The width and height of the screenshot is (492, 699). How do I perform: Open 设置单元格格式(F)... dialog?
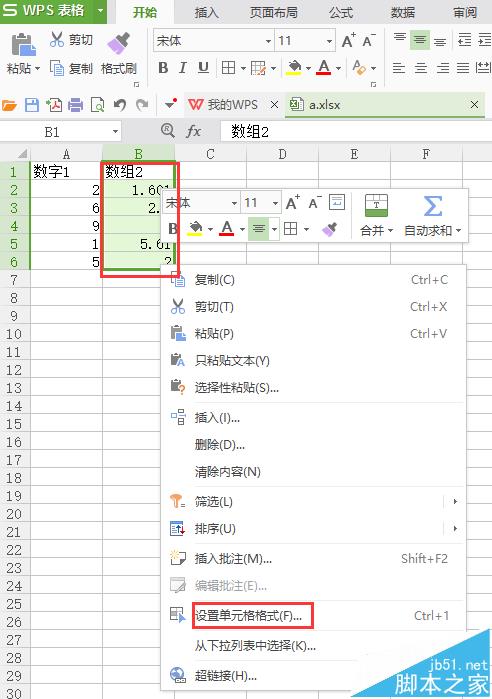point(314,616)
